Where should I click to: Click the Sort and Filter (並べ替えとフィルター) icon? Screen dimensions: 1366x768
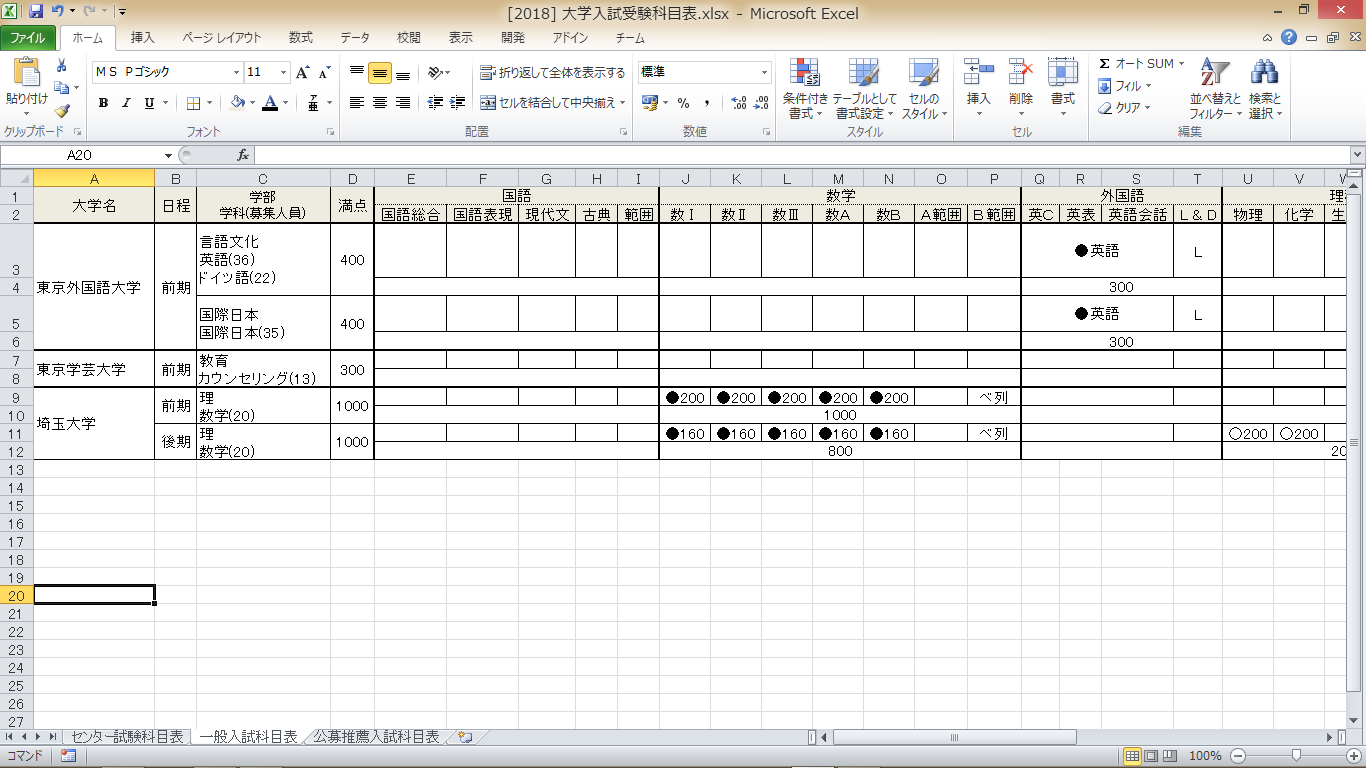pos(1214,88)
